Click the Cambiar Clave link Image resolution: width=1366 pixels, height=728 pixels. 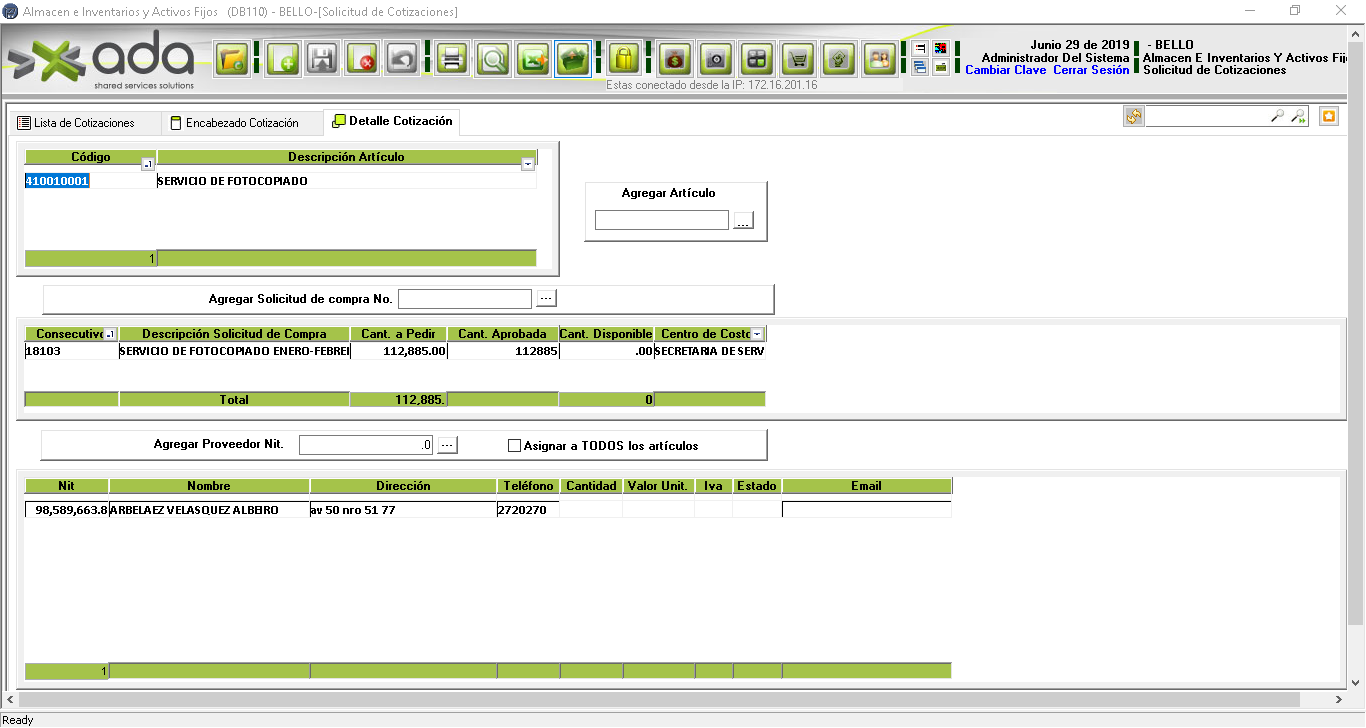click(1005, 70)
